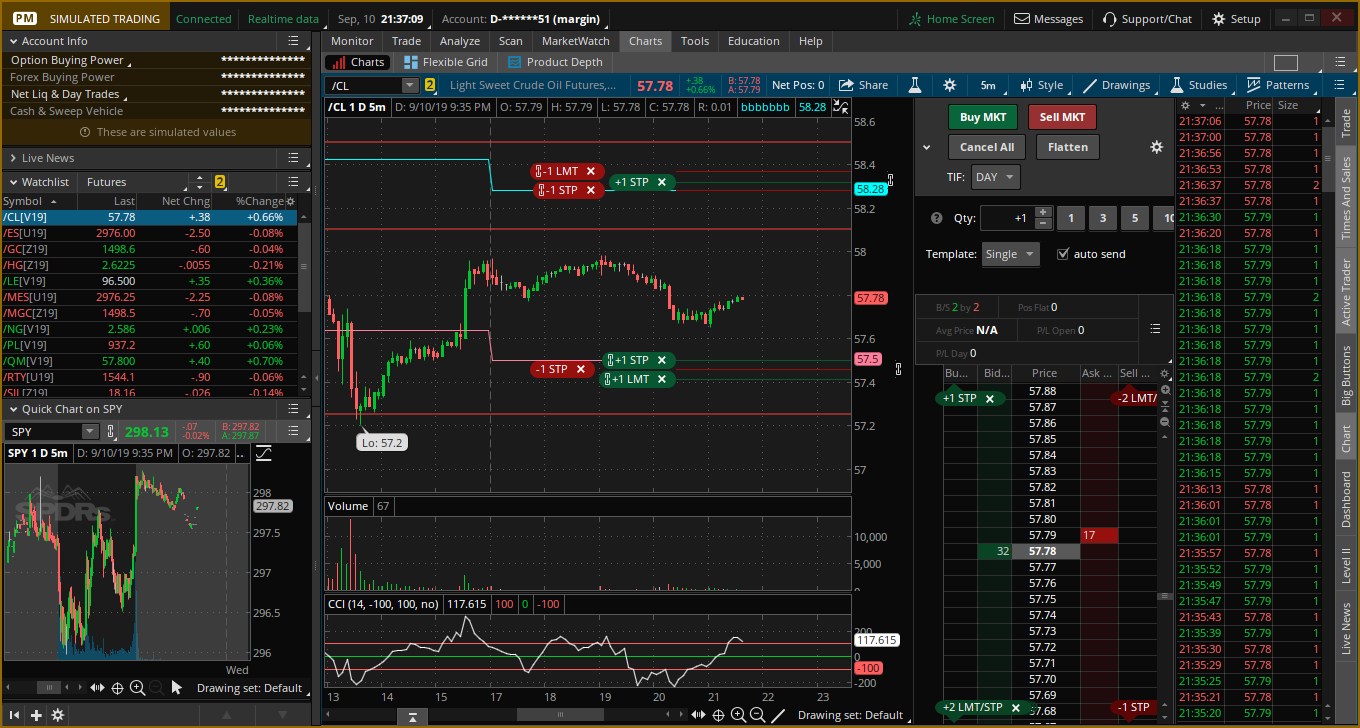Click the Flatten button

point(1068,147)
